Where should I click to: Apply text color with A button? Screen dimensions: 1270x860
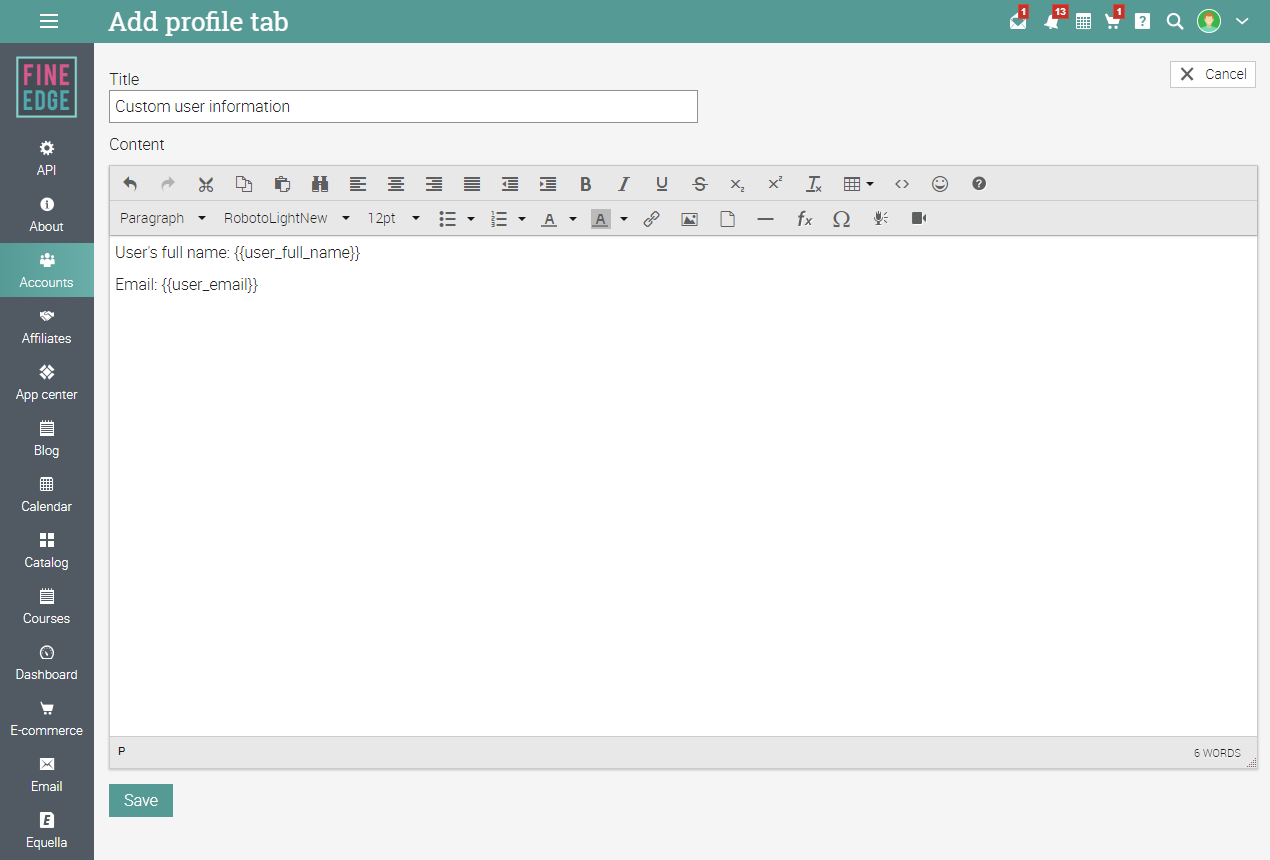tap(549, 219)
